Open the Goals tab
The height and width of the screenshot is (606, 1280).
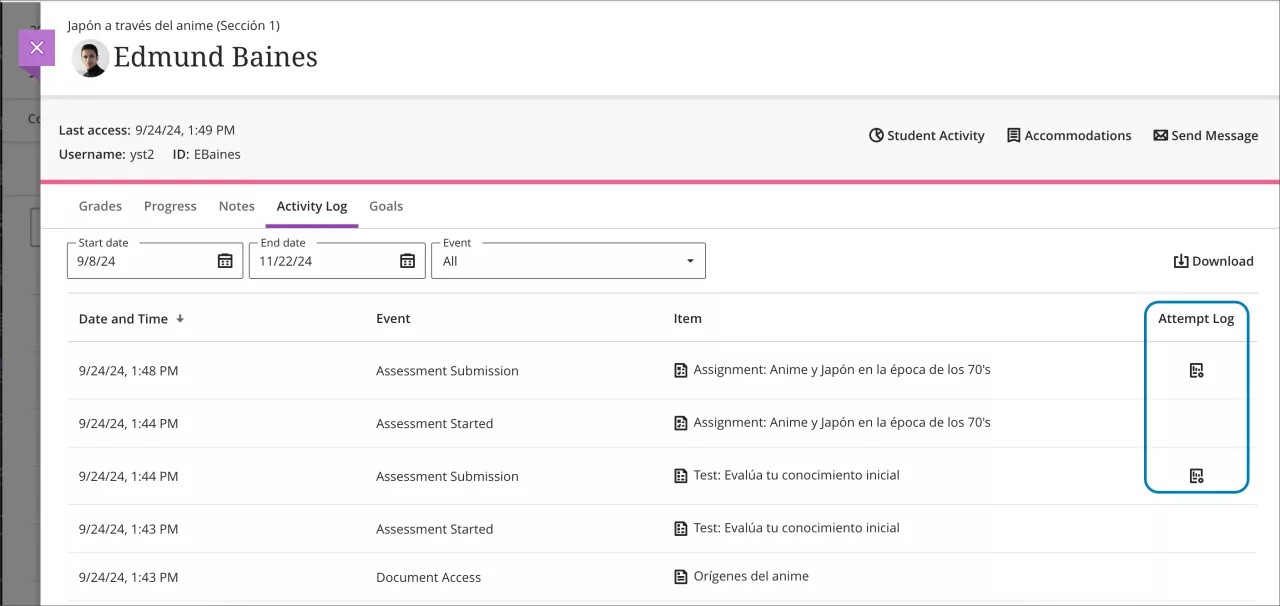(386, 206)
